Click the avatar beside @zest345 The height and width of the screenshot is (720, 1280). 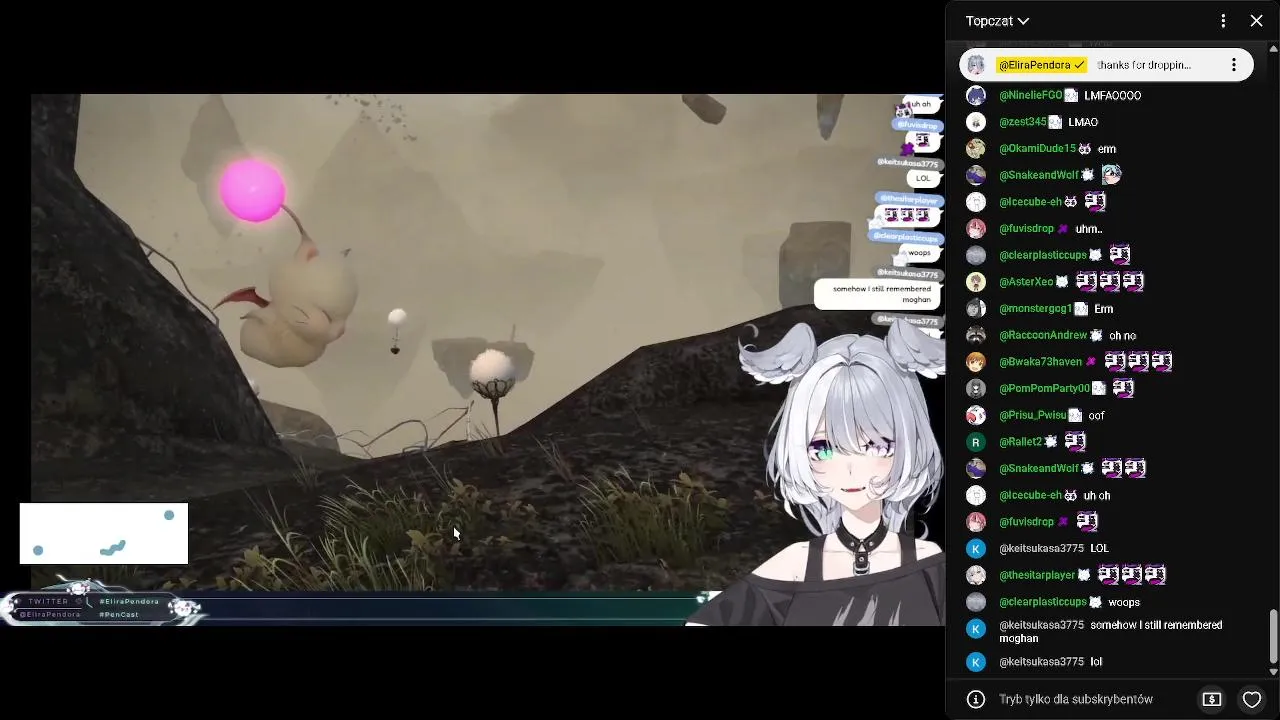(x=976, y=122)
